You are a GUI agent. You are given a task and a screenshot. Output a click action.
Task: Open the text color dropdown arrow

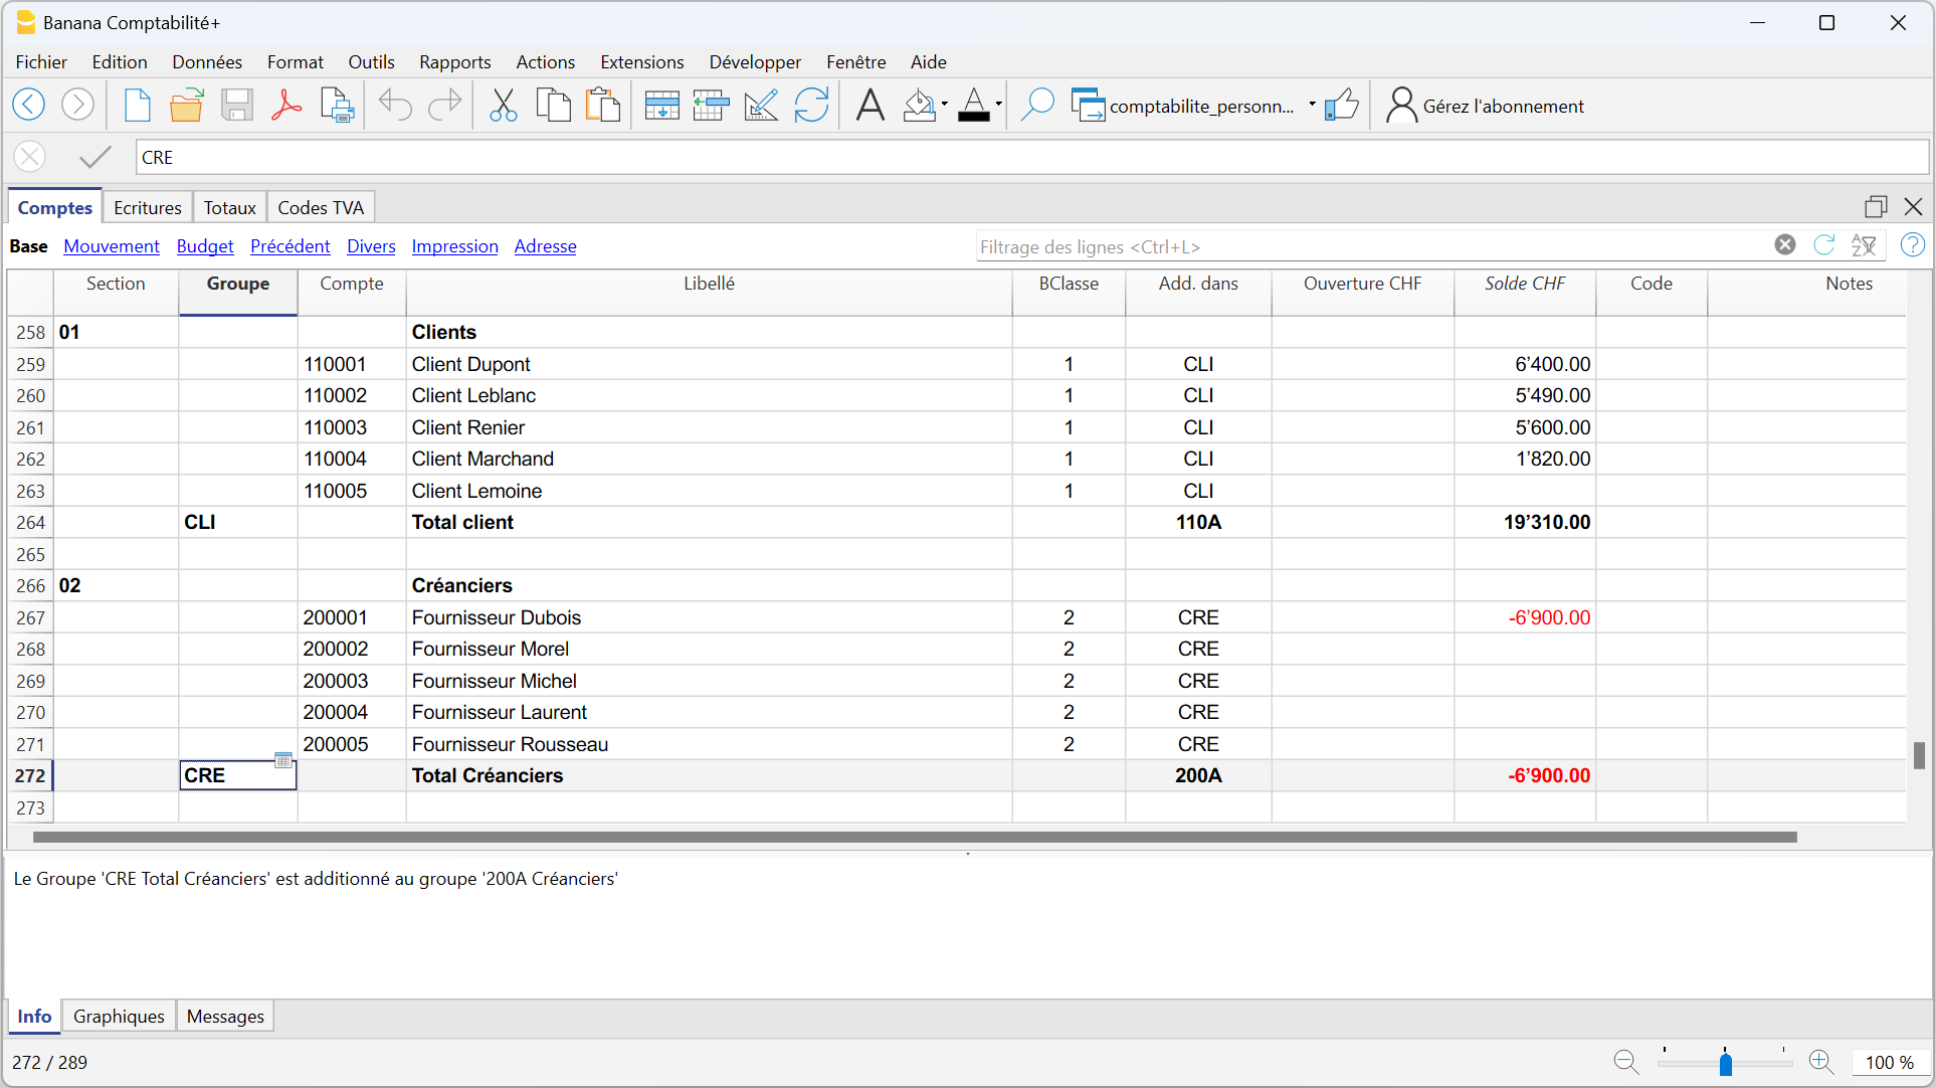pyautogui.click(x=998, y=105)
